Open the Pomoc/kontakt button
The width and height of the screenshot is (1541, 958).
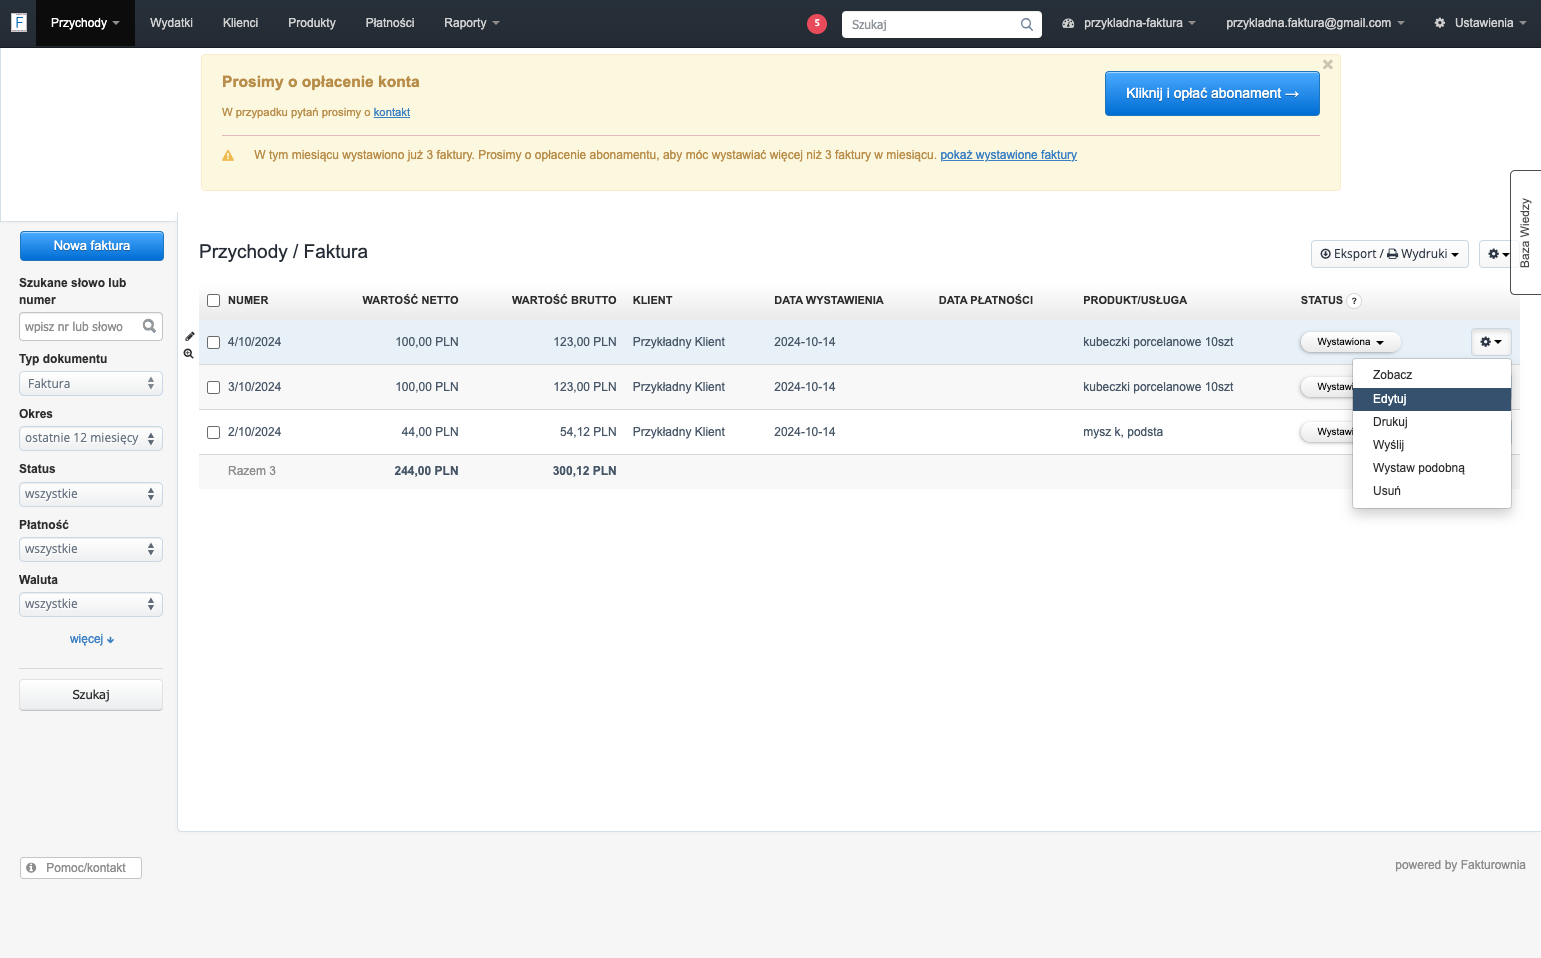tap(81, 868)
